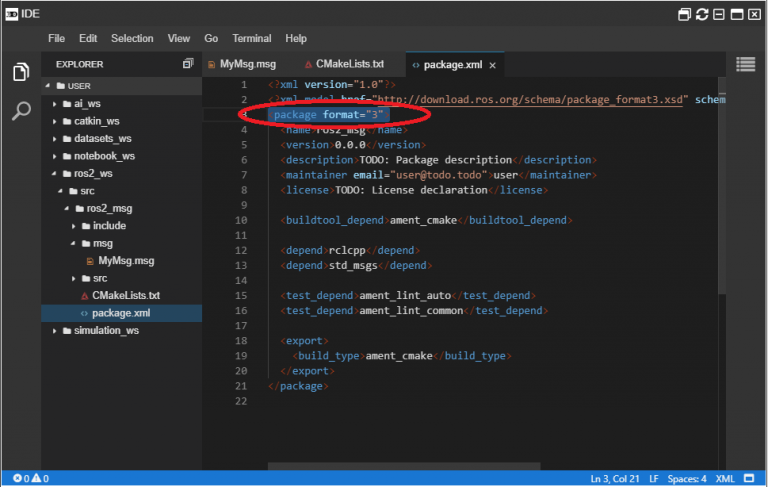Open CMakeLists.txt in the file tree
Screen dimensions: 768x487
(x=126, y=295)
